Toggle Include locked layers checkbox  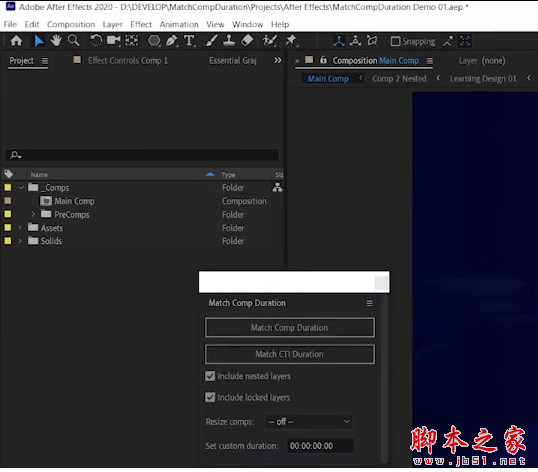(210, 397)
